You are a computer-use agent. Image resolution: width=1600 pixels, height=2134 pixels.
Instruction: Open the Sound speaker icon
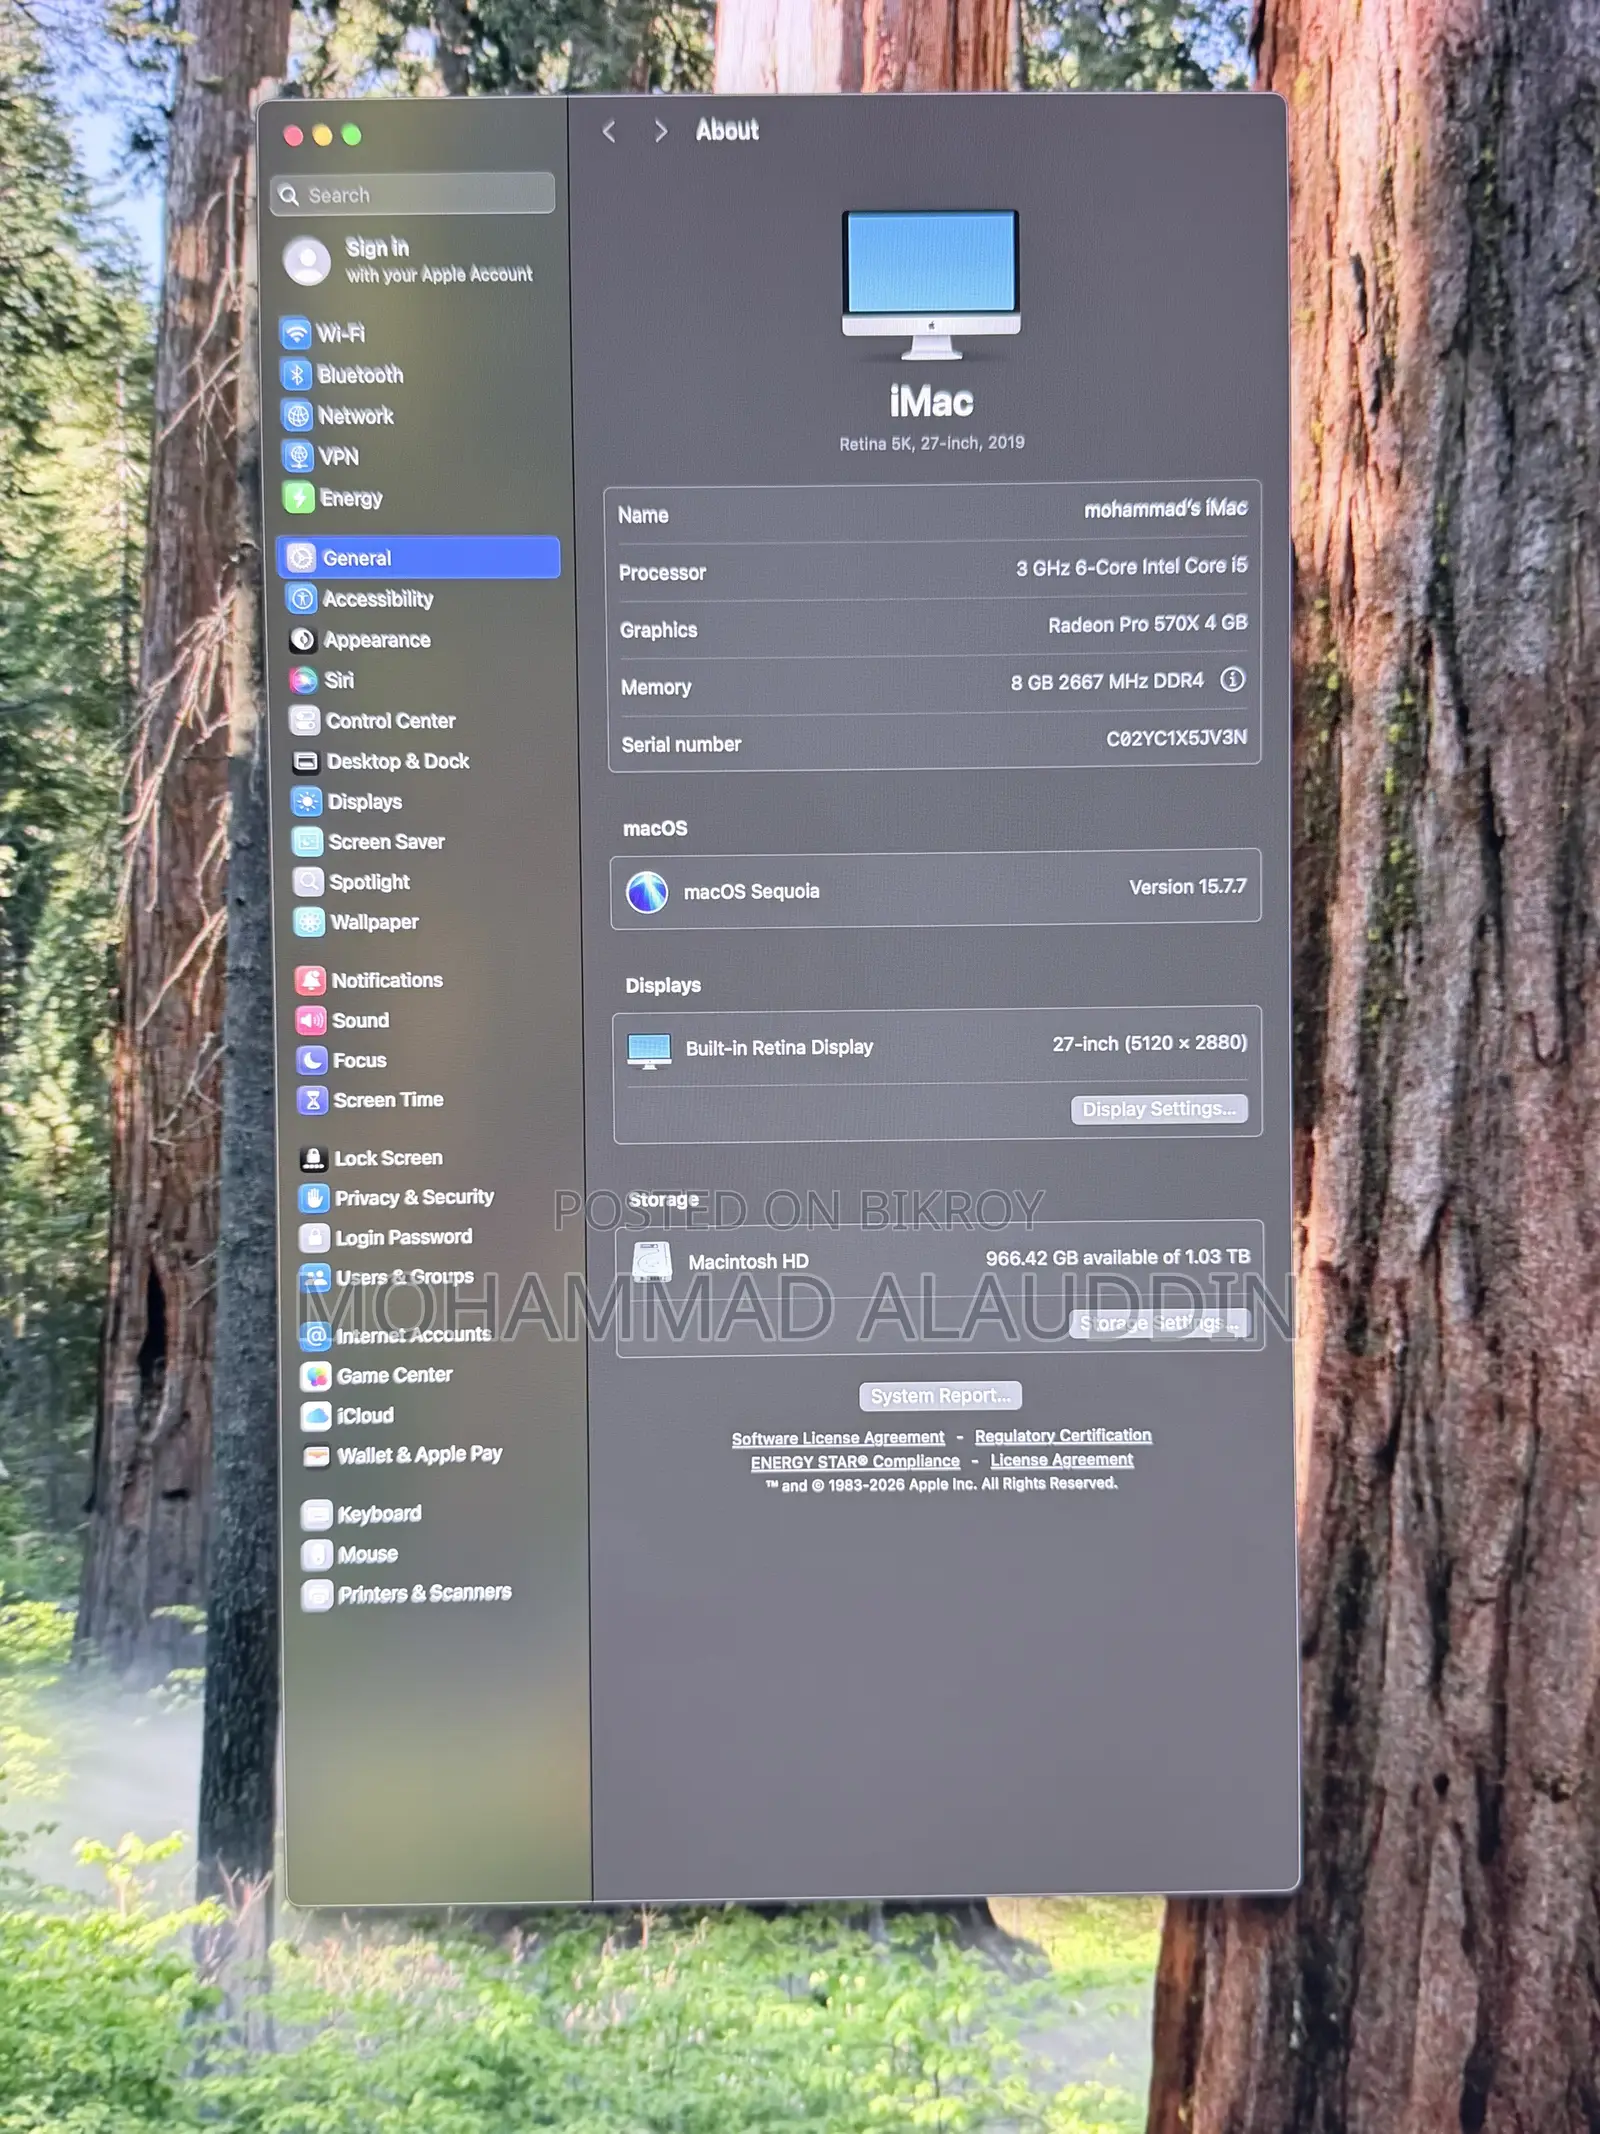click(312, 1020)
